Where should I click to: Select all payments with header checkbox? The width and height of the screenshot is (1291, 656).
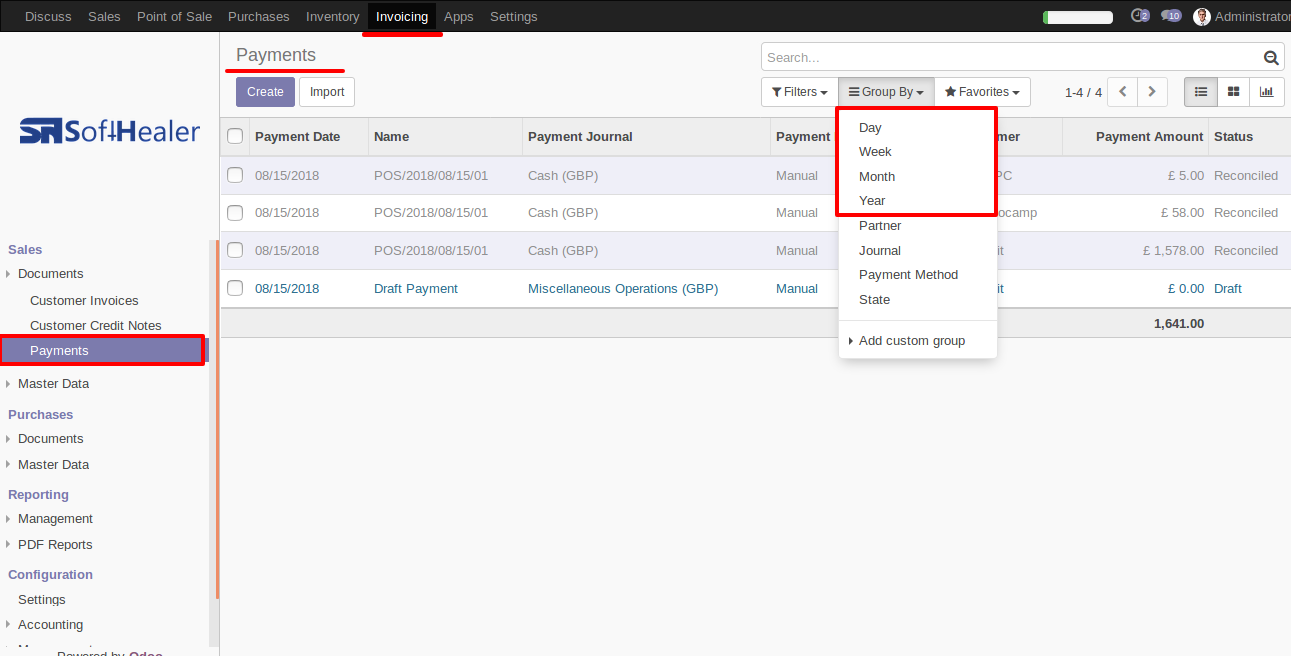coord(235,136)
